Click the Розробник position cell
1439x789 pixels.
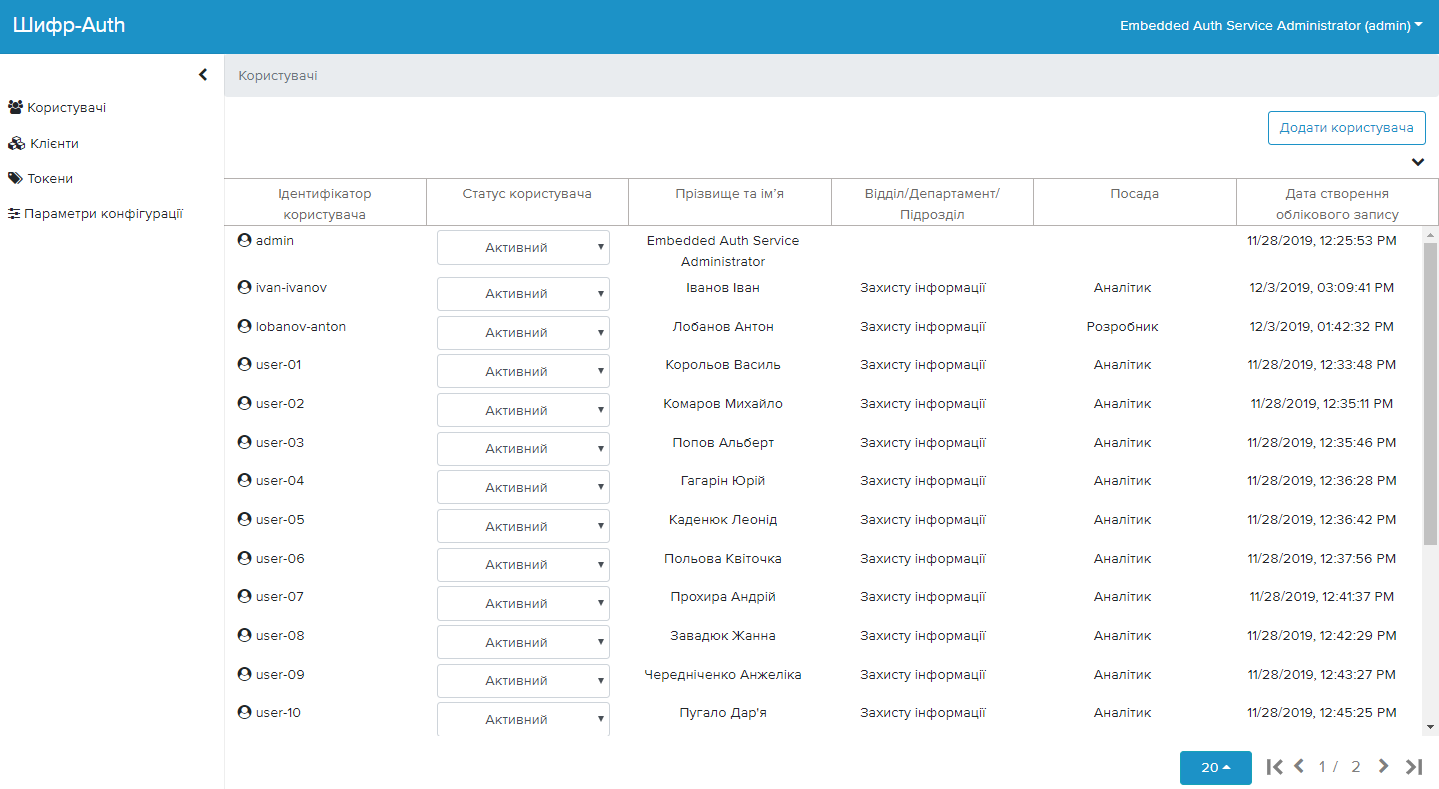pos(1122,326)
